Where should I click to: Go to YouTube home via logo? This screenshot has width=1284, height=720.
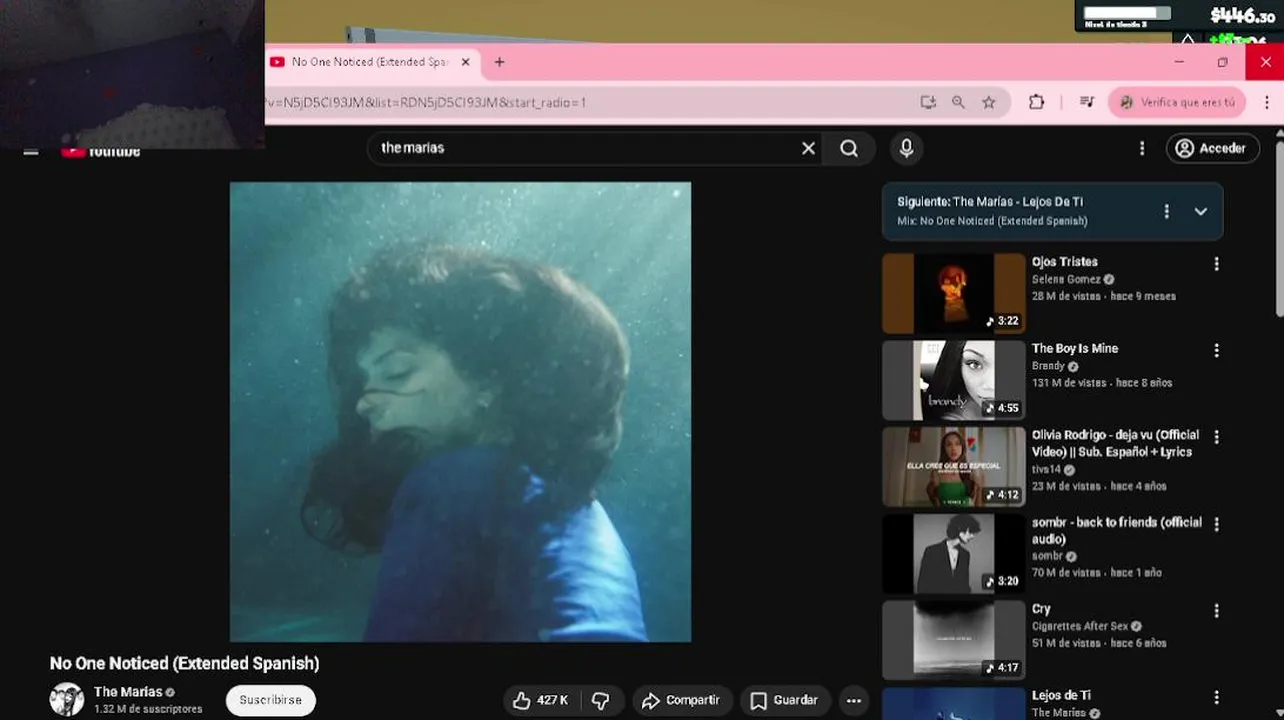pyautogui.click(x=101, y=152)
